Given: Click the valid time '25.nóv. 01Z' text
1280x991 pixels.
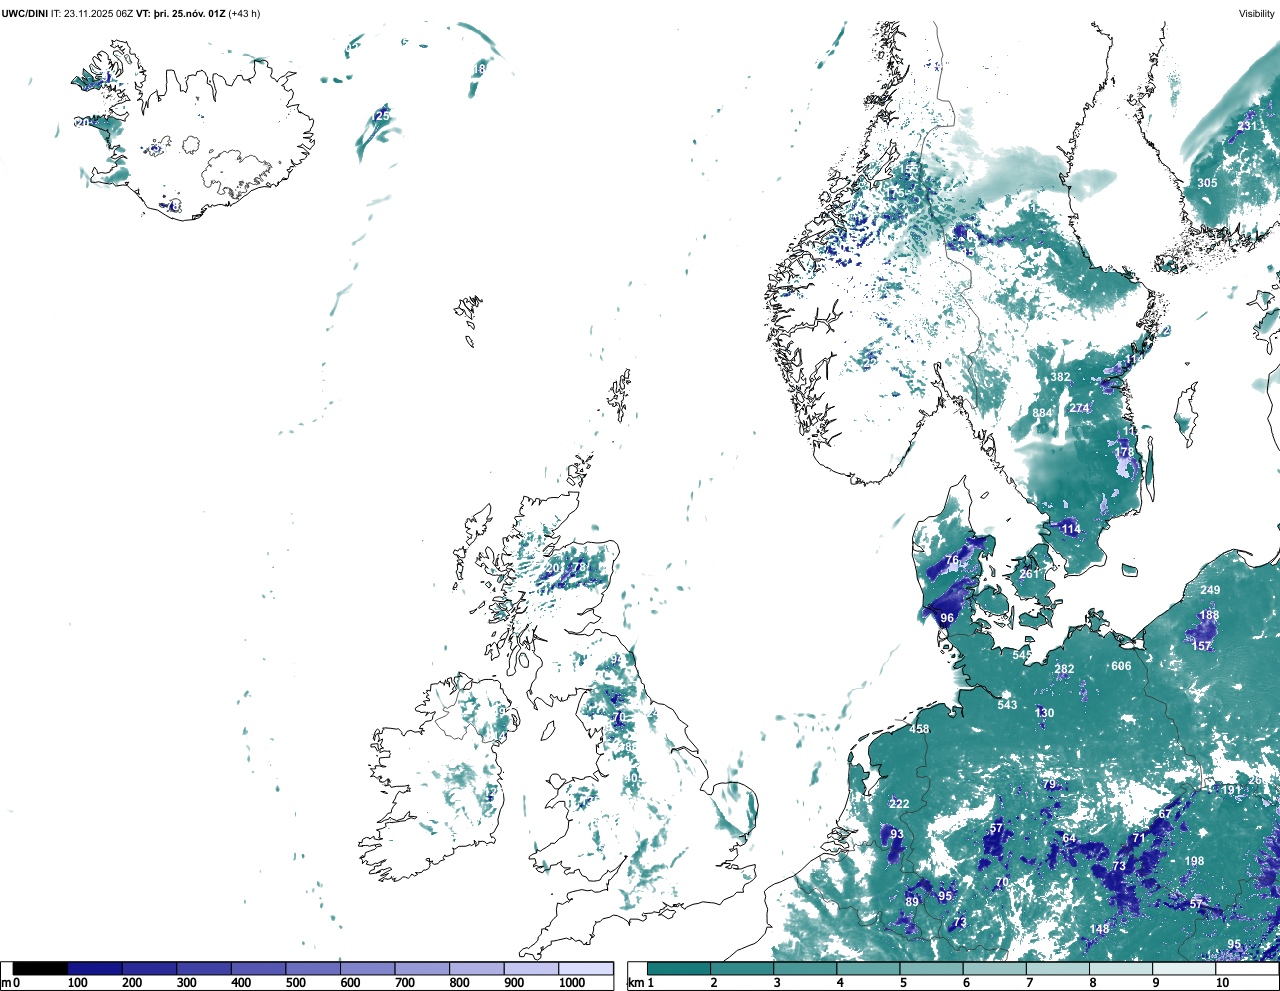Looking at the screenshot, I should [197, 13].
